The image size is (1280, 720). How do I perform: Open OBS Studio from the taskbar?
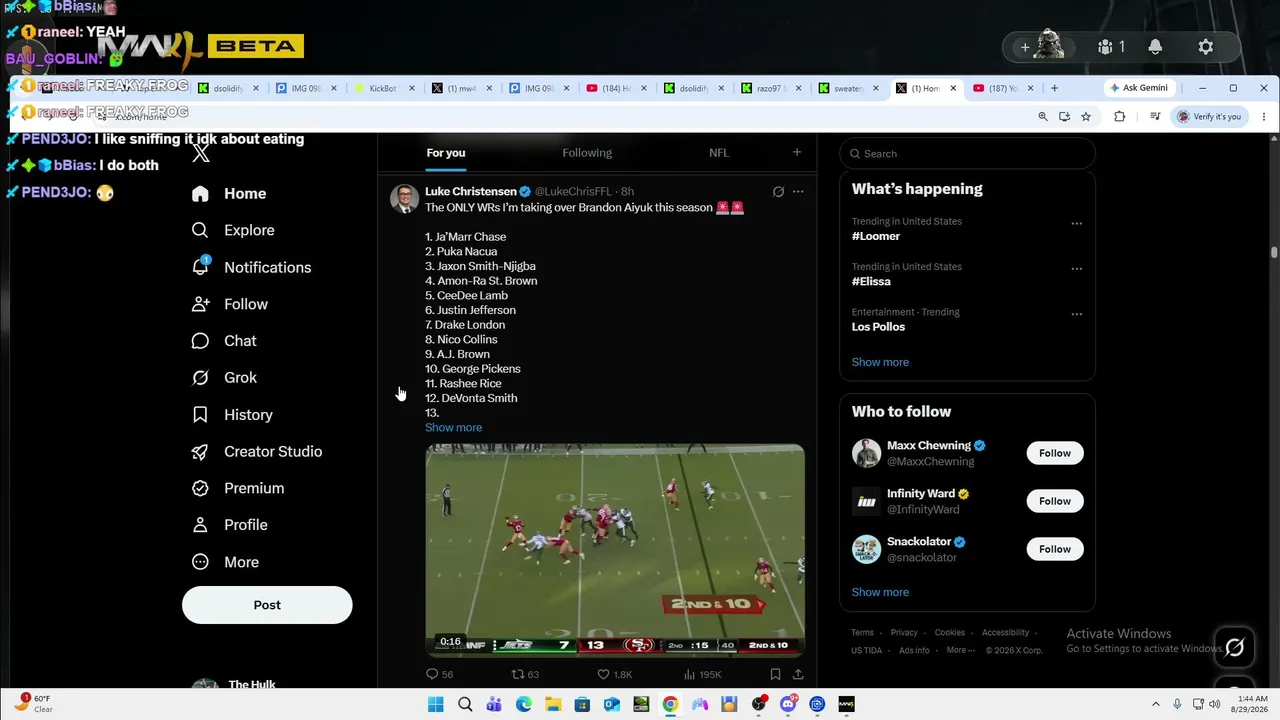[759, 704]
